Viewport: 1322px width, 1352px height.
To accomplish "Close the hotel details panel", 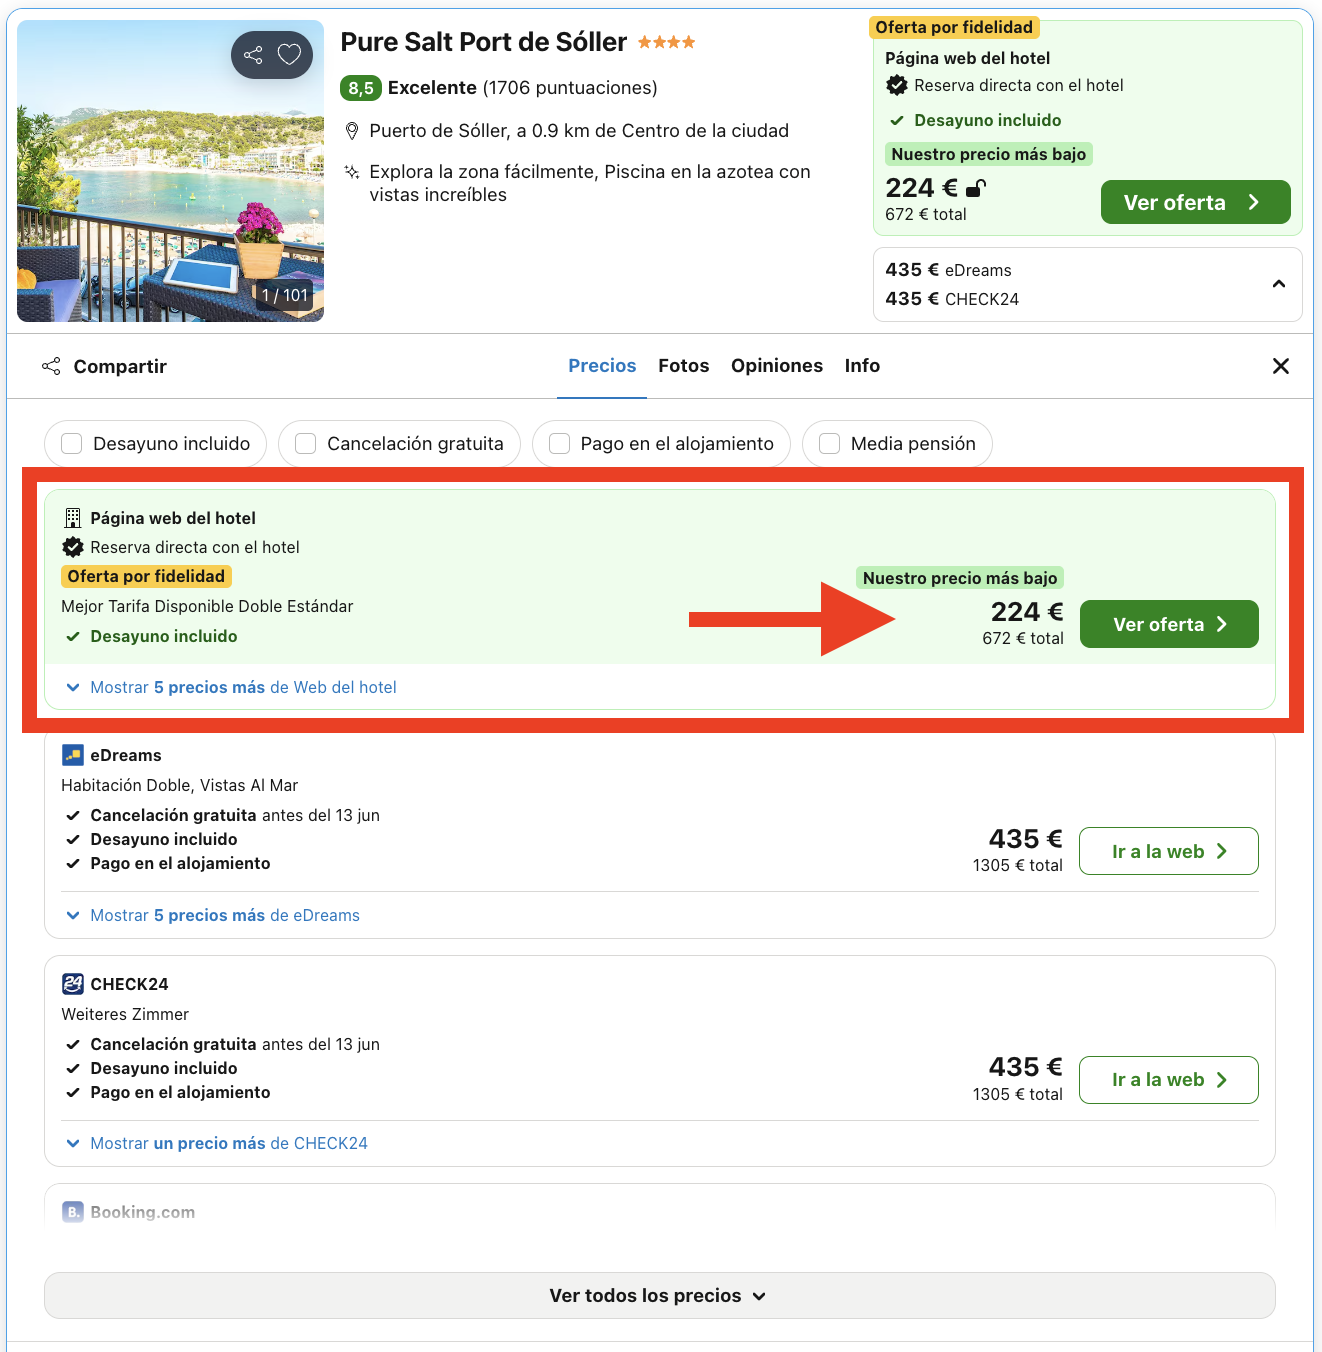I will [x=1280, y=366].
